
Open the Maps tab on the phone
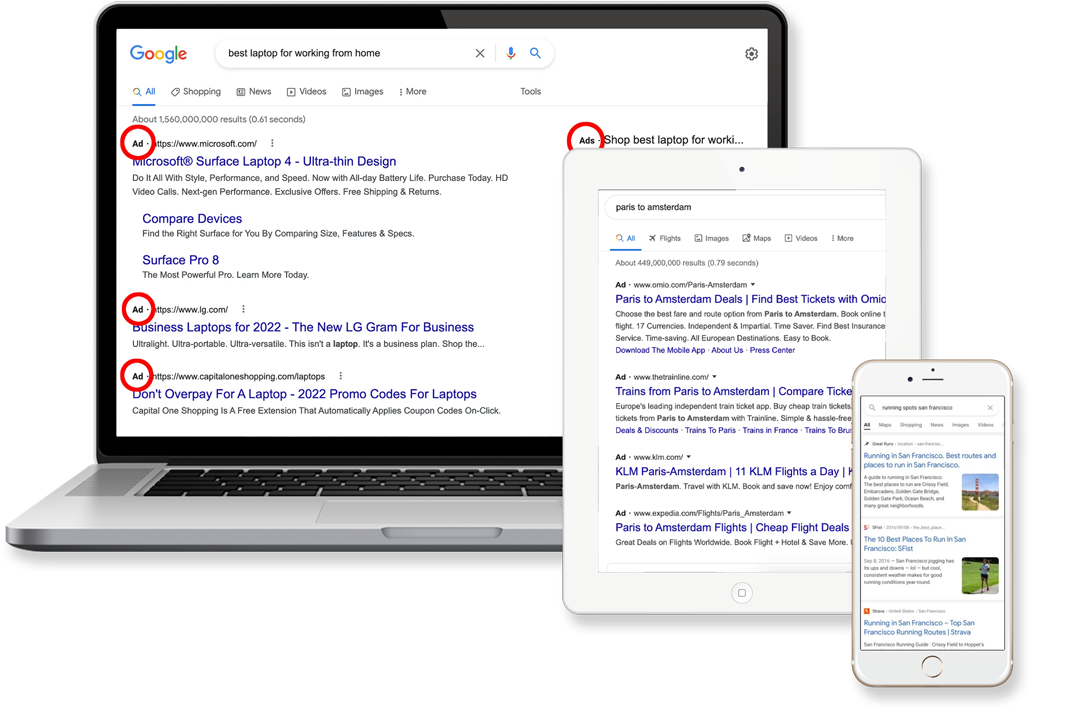click(x=885, y=425)
